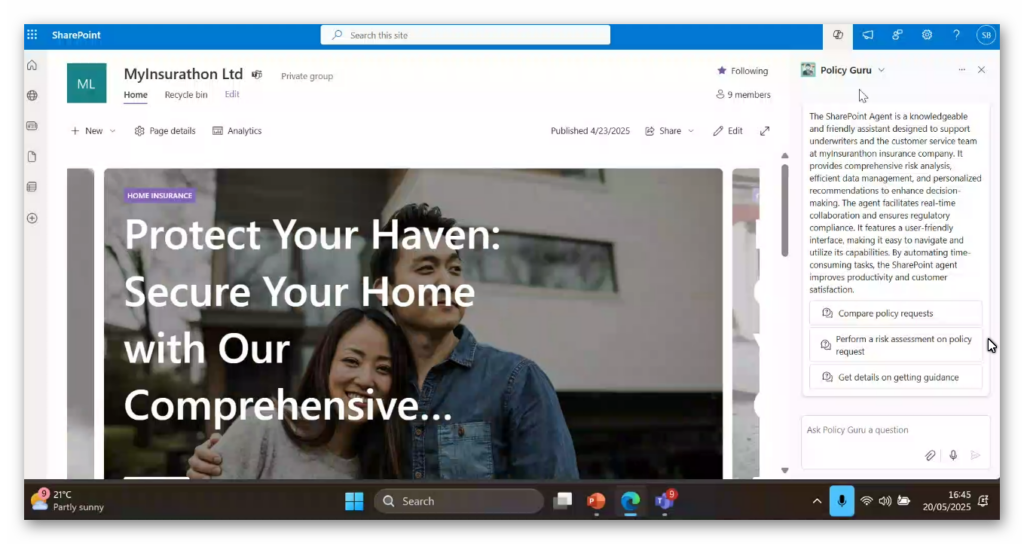The image size is (1024, 544).
Task: Open Policy Guru more options ellipsis
Action: [962, 70]
